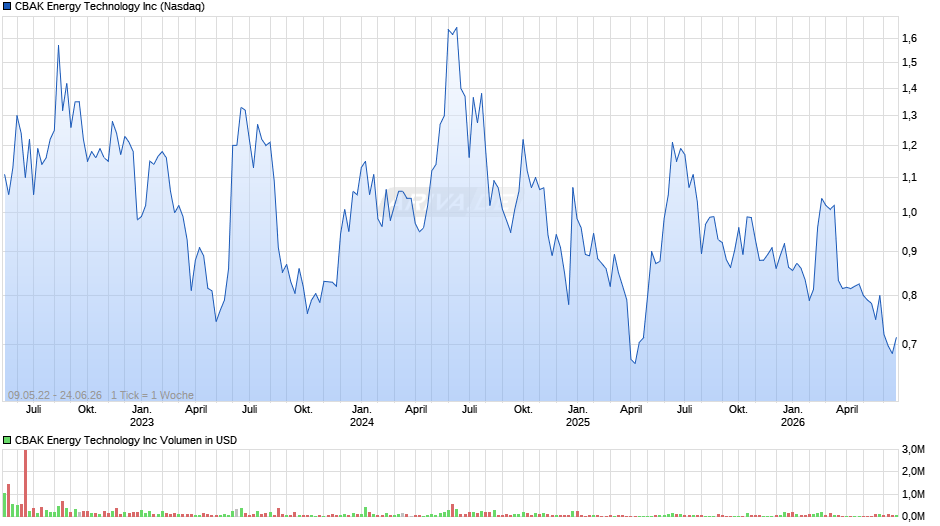The height and width of the screenshot is (526, 940).
Task: Click the blue CBAK price legend square
Action: 7,7
